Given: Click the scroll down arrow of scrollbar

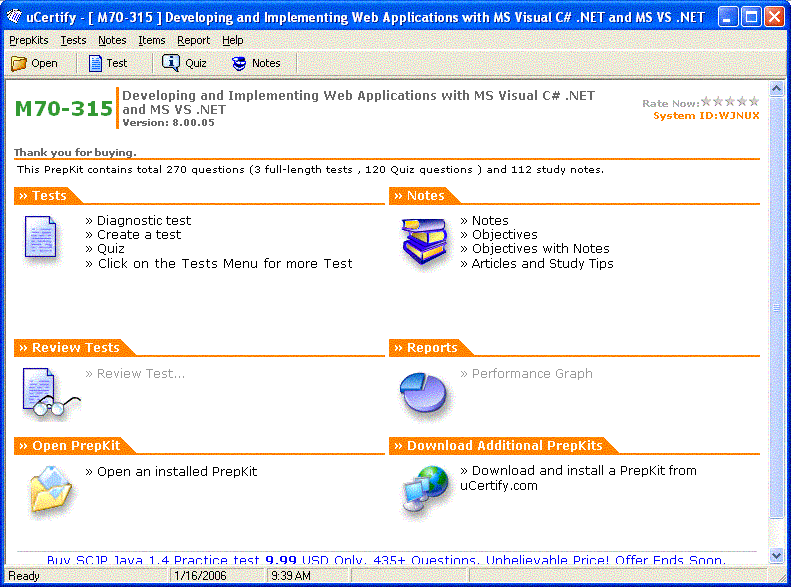Looking at the screenshot, I should tap(776, 555).
